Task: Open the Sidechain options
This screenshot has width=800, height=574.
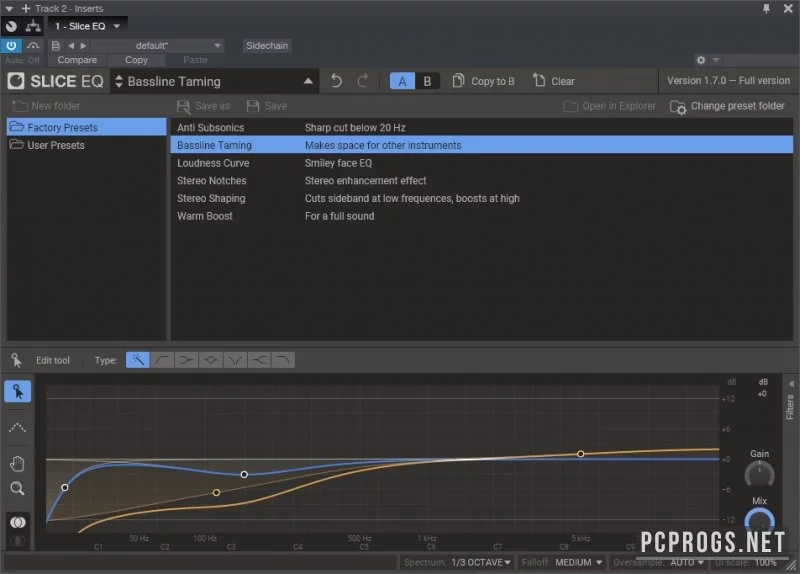Action: [267, 45]
